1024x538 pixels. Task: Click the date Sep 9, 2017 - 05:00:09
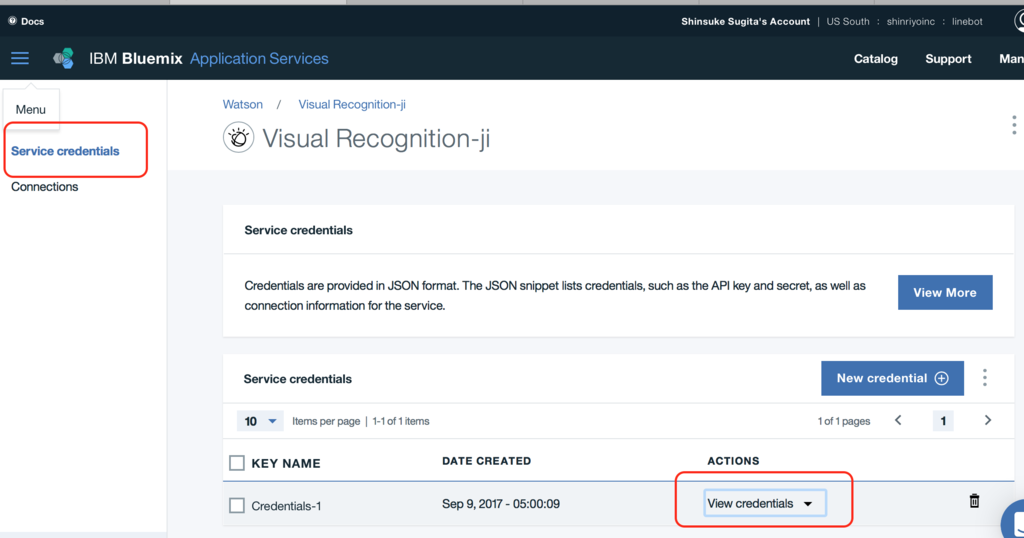501,504
